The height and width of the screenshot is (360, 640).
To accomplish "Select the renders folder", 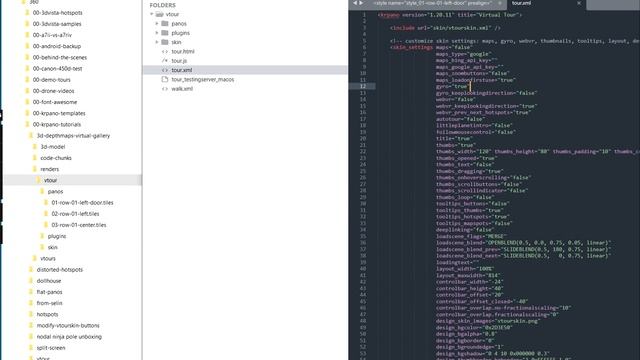I will [50, 169].
